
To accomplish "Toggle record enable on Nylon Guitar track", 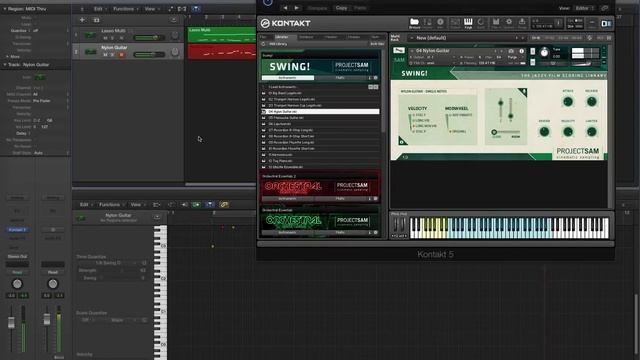I will point(121,54).
